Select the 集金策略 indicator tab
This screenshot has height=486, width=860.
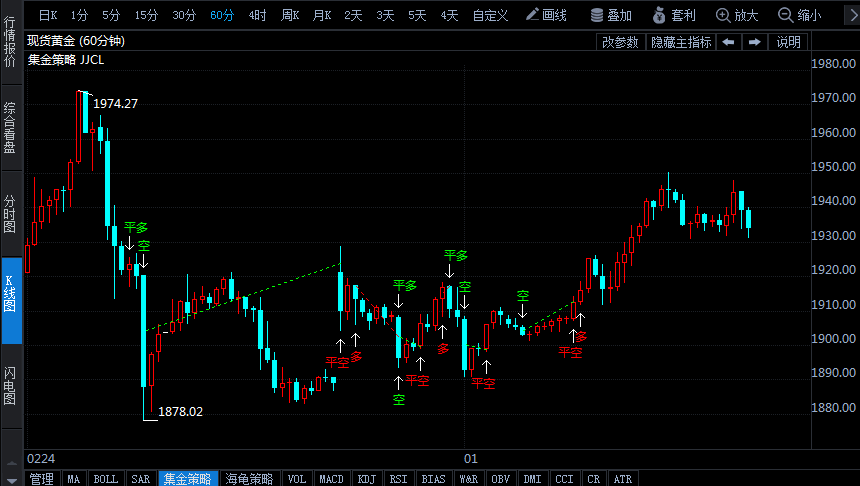[x=188, y=479]
